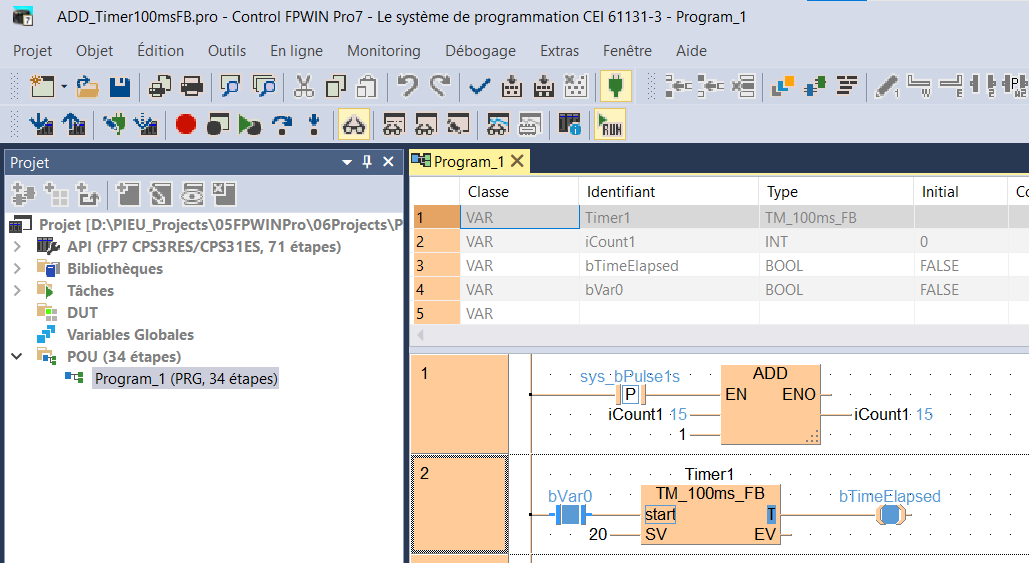Click the iCount1 identifier cell
Screen dimensions: 1029x563
(x=611, y=242)
